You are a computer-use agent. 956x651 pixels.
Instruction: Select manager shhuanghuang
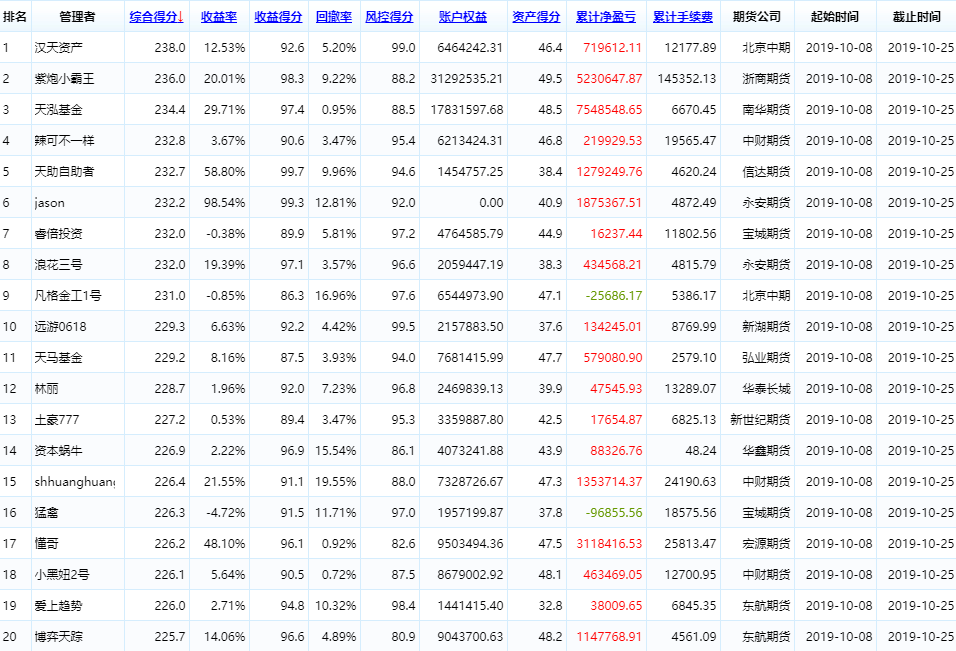[74, 482]
